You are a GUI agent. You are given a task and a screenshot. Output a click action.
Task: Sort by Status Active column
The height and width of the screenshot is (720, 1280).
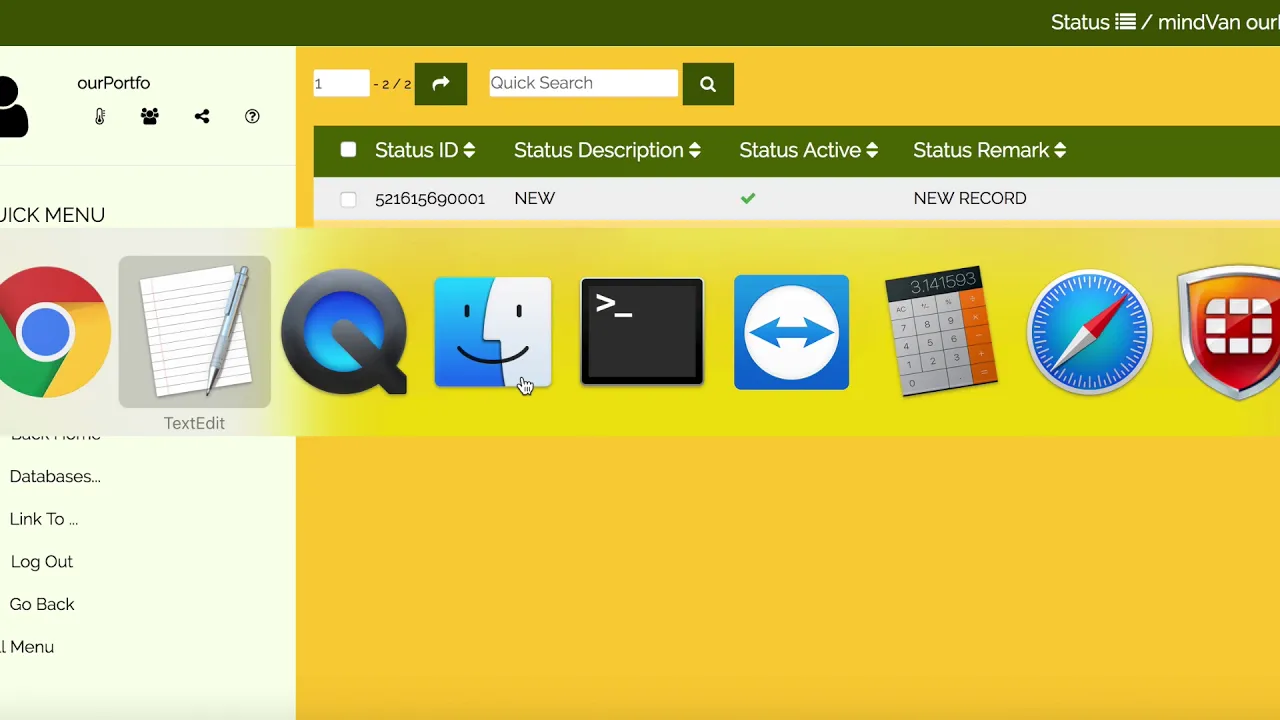coord(808,150)
